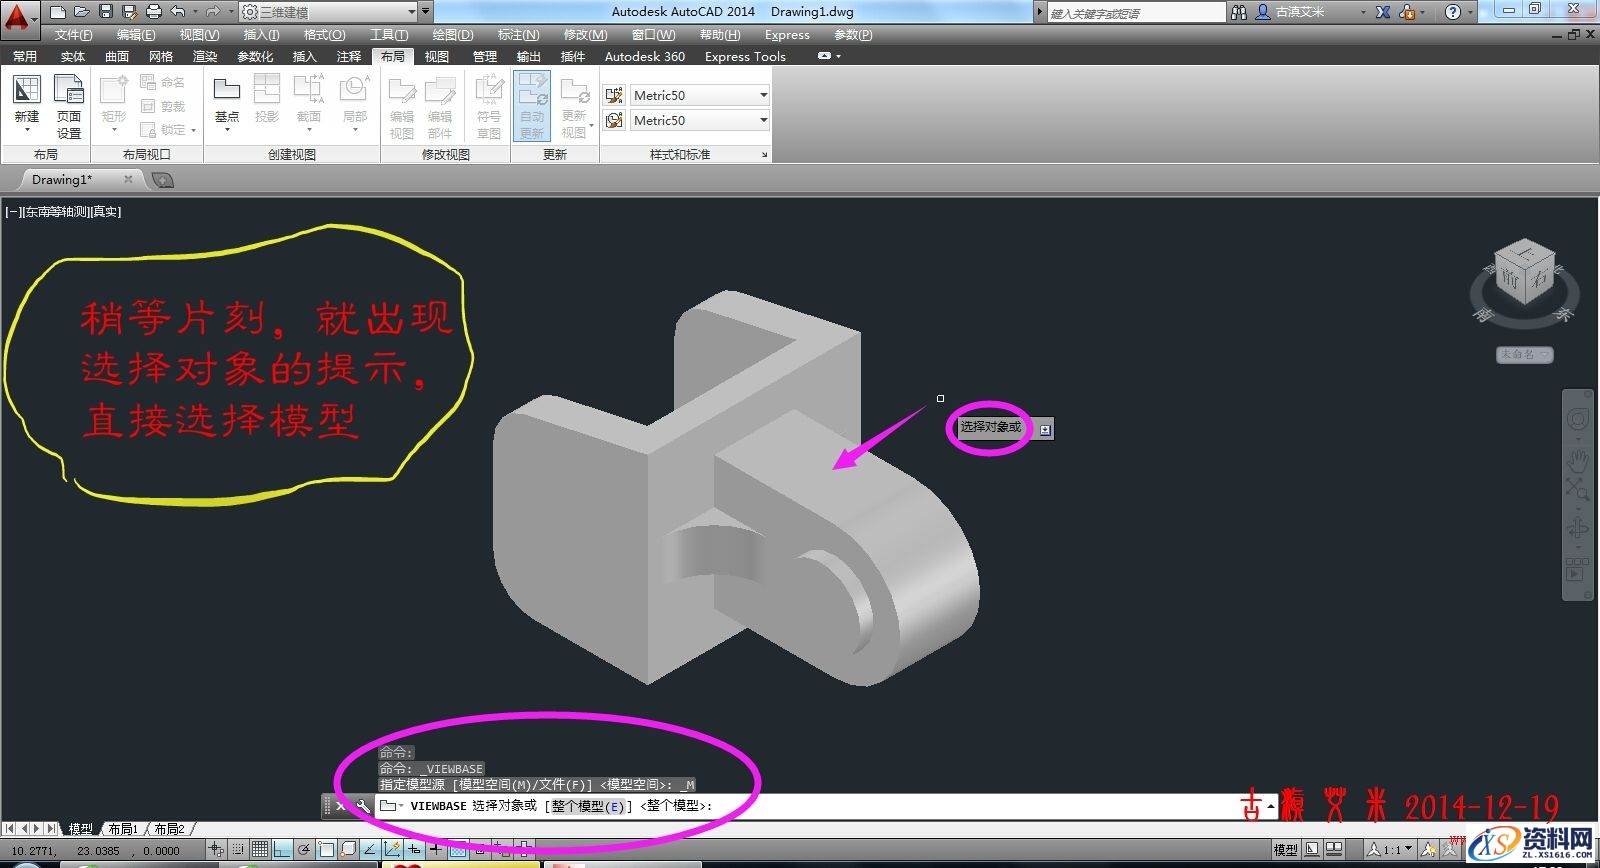Toggle grid display in status bar

(260, 850)
